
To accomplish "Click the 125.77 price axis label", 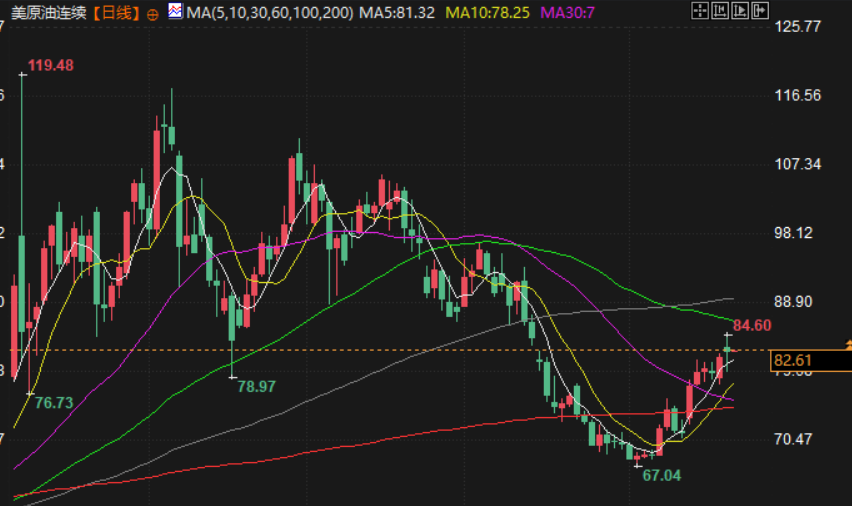I will (798, 26).
